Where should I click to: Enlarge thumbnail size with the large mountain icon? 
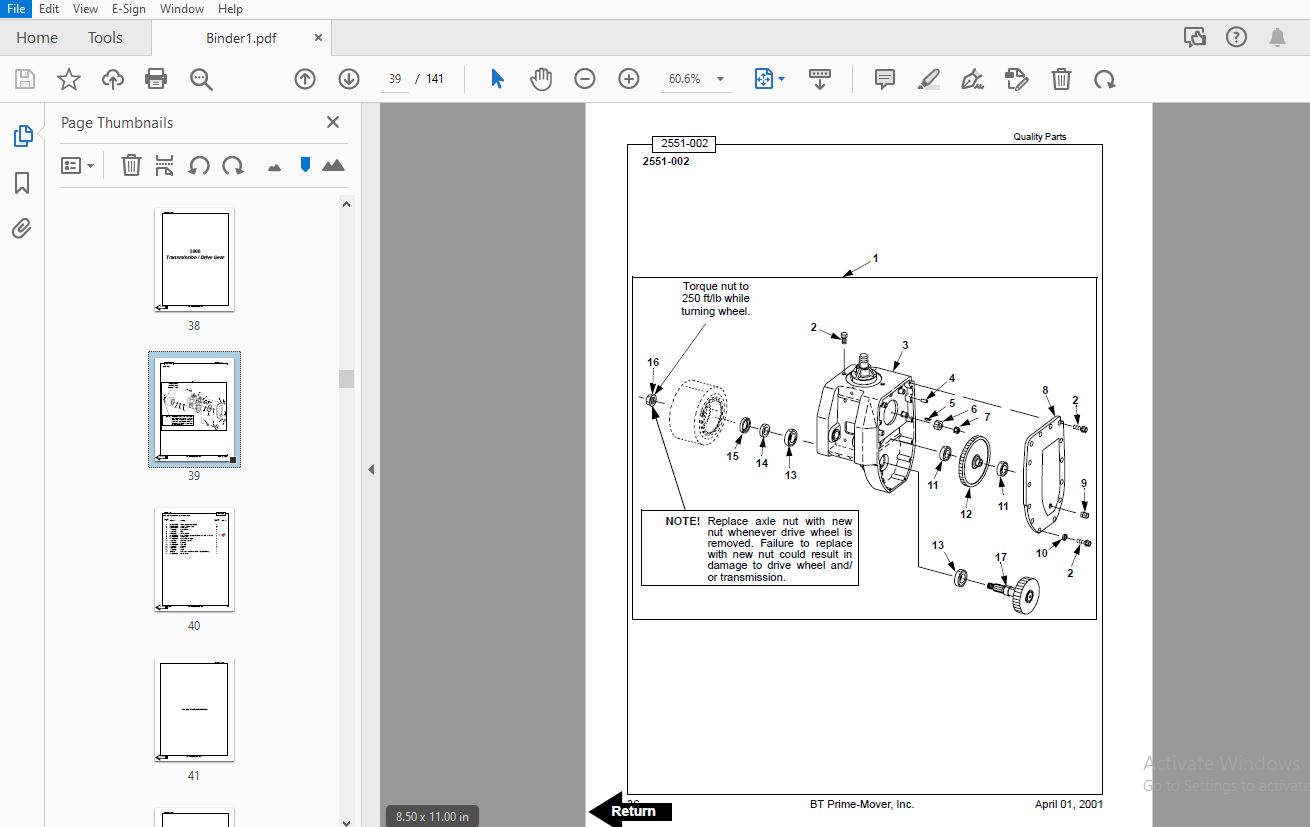coord(333,166)
